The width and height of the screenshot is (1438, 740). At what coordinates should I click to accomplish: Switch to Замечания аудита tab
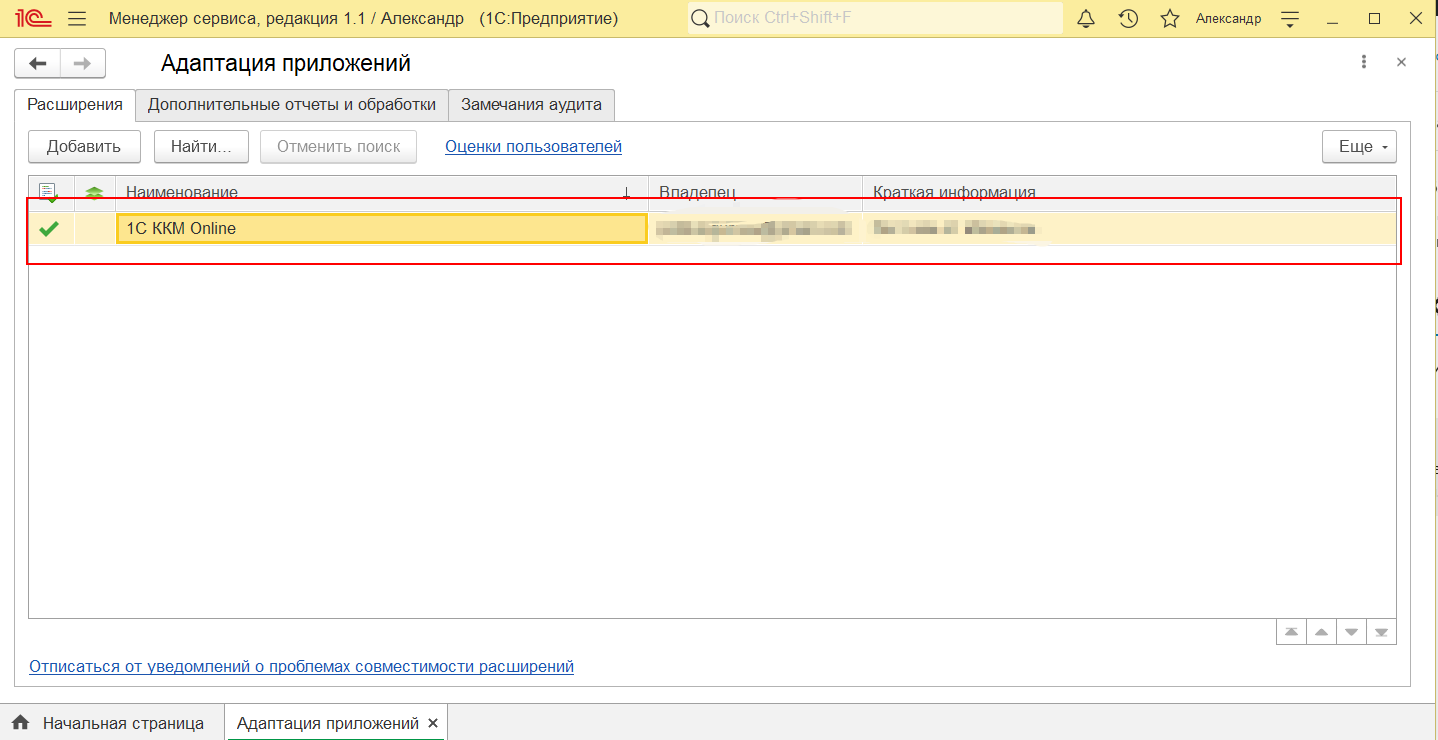[x=531, y=104]
